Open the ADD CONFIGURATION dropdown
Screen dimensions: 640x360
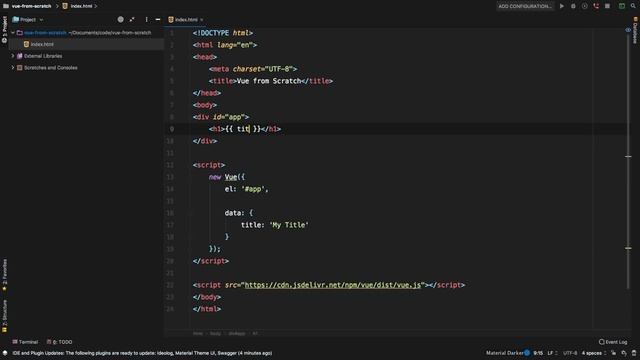525,6
